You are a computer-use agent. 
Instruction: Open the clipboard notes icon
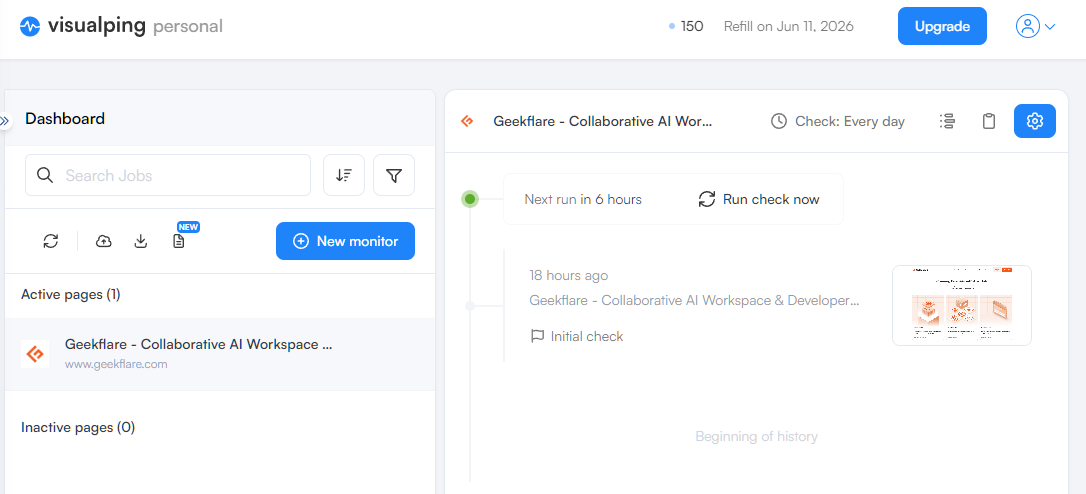pos(989,121)
